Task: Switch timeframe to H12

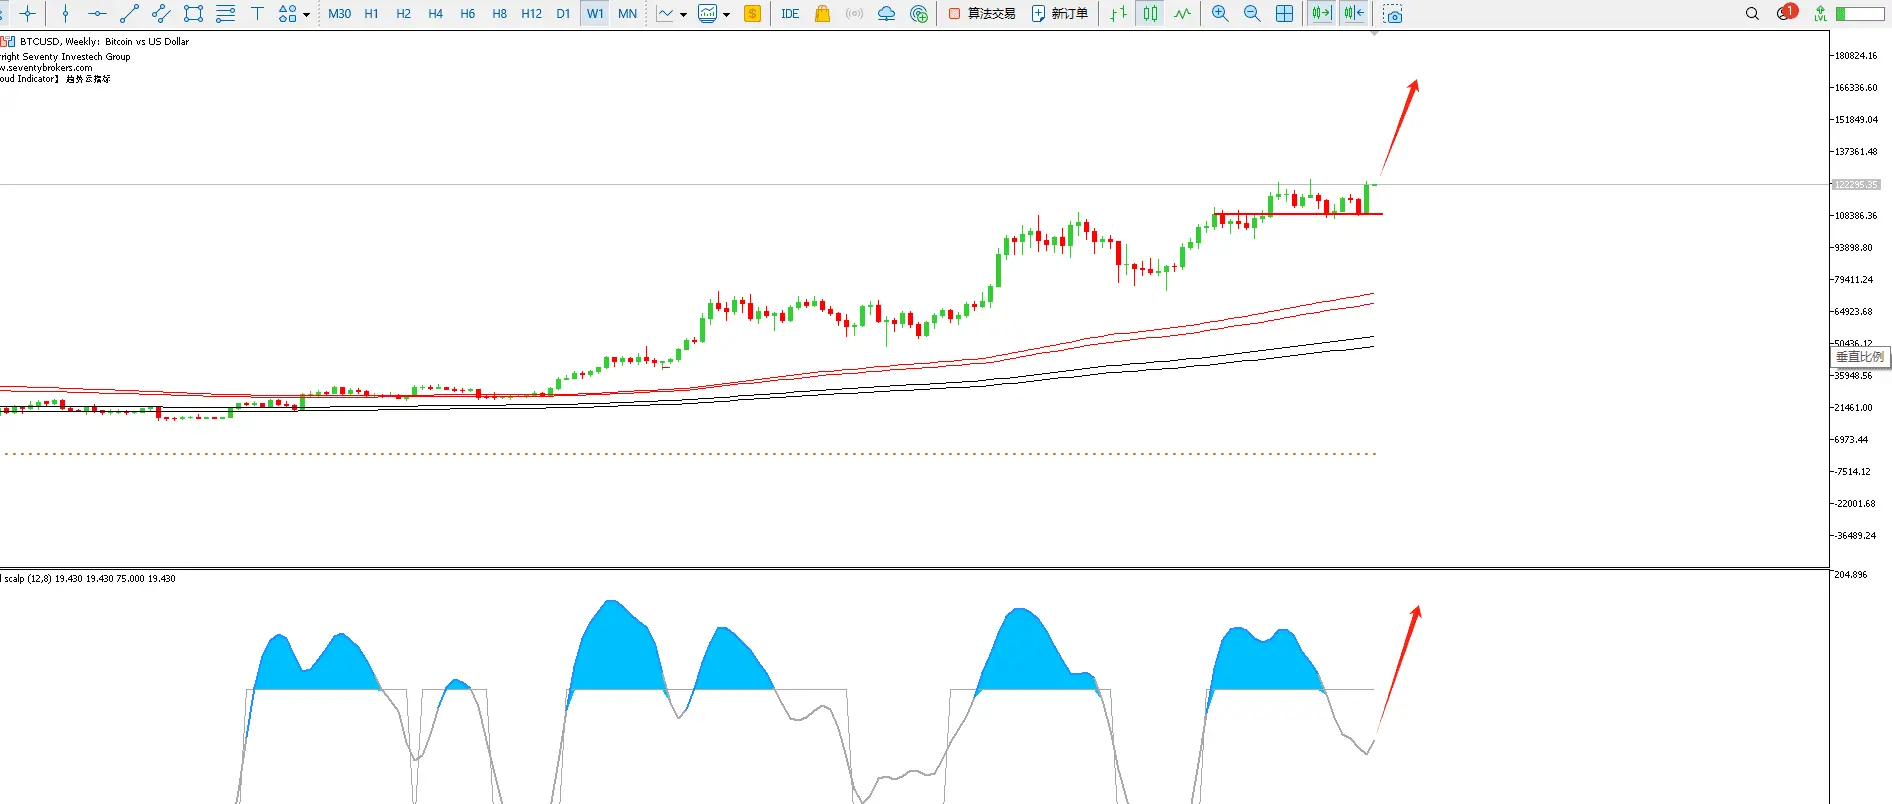Action: (532, 14)
